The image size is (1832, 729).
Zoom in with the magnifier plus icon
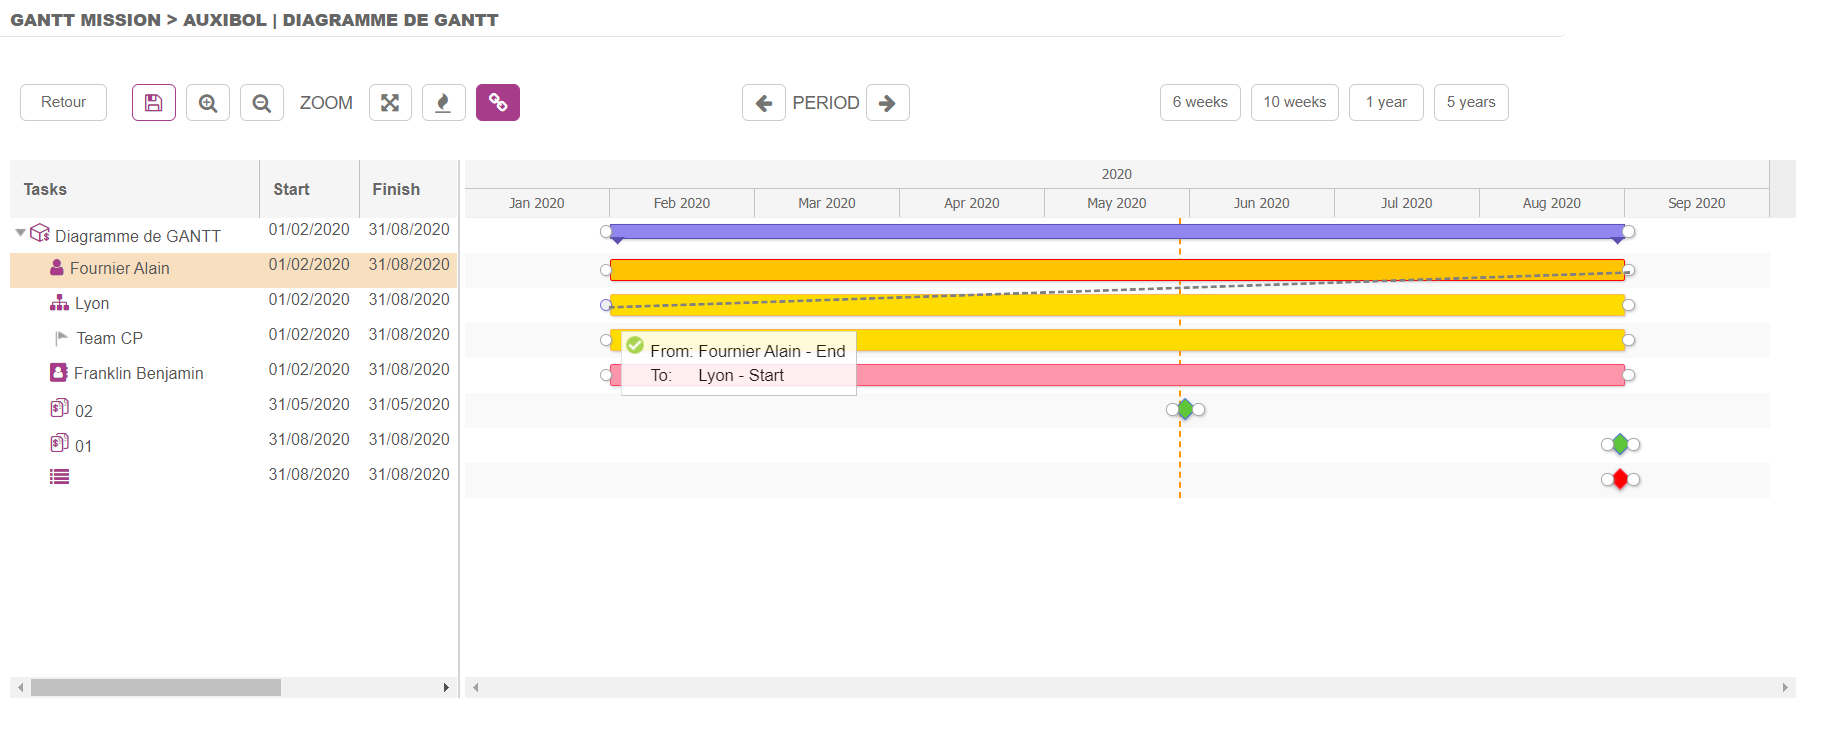208,103
